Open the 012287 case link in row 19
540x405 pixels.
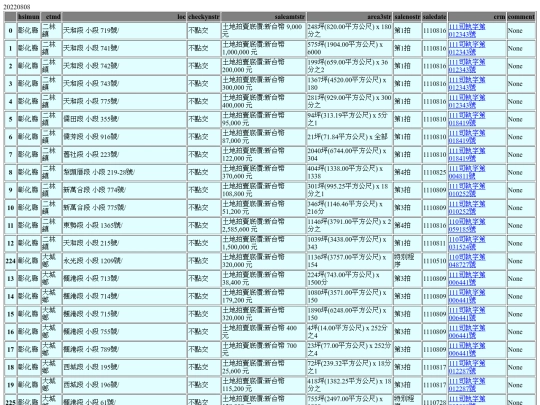tap(467, 385)
